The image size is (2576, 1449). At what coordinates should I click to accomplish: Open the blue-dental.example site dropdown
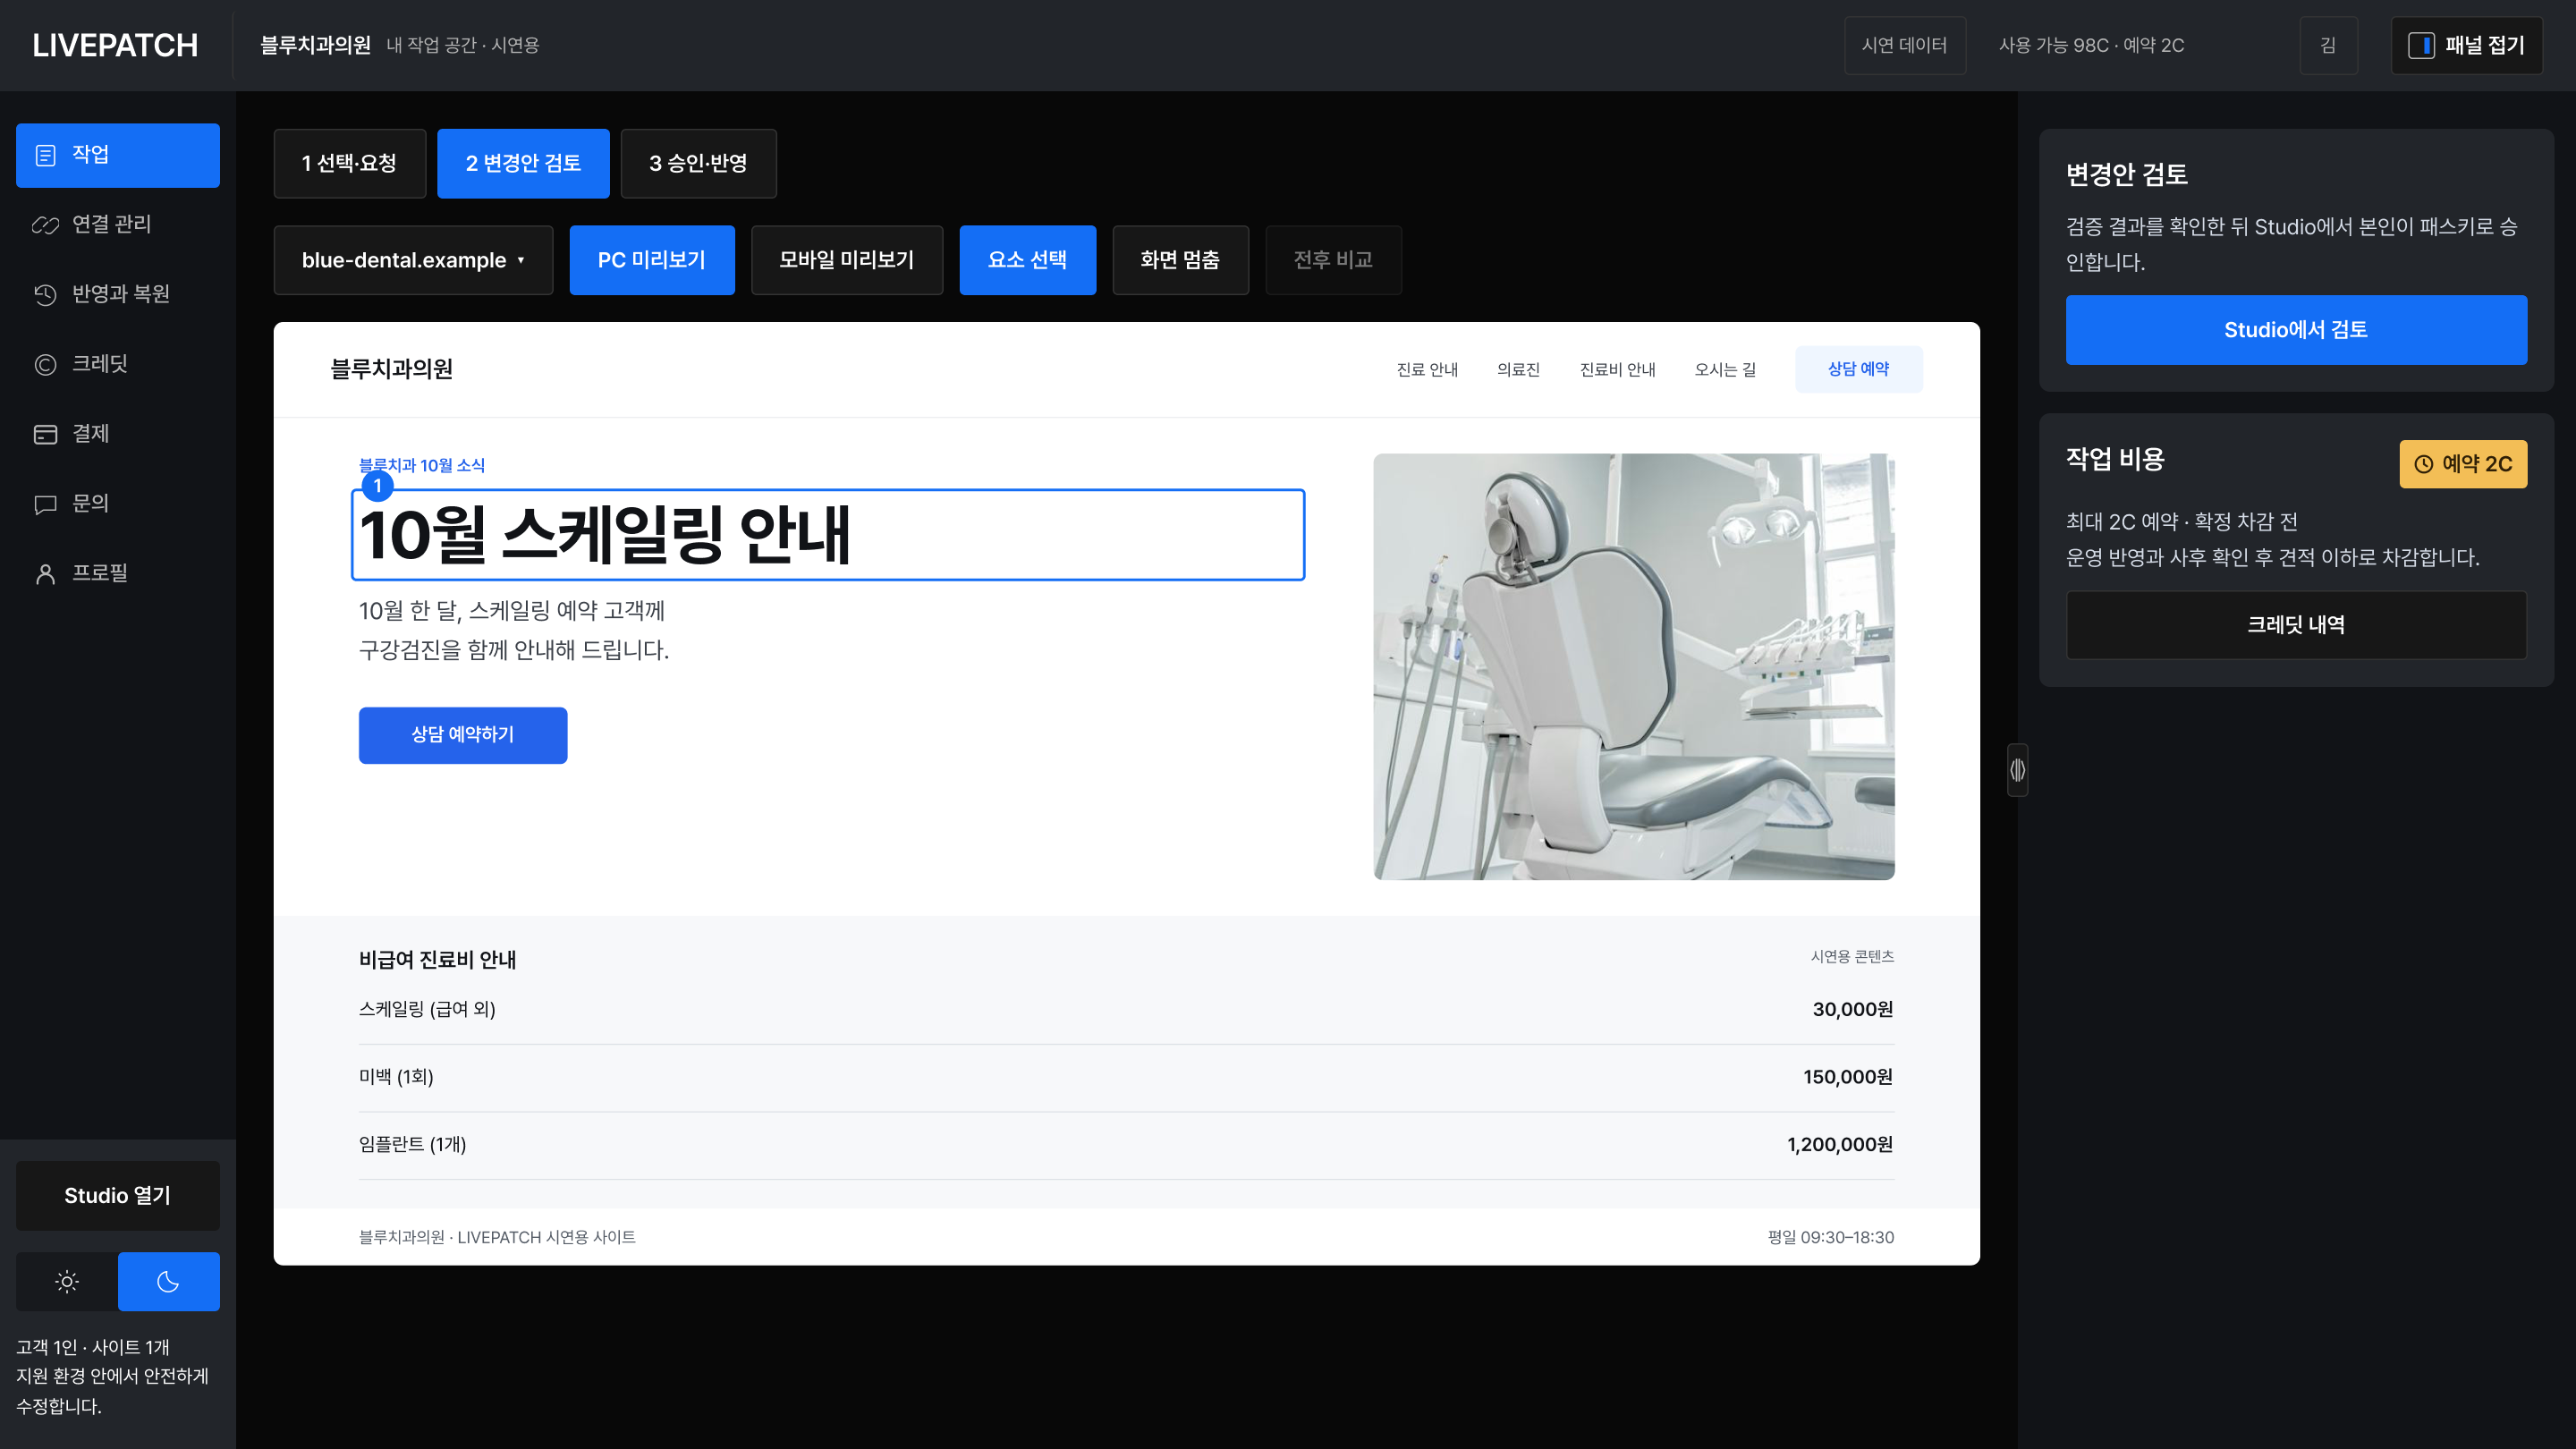point(413,260)
